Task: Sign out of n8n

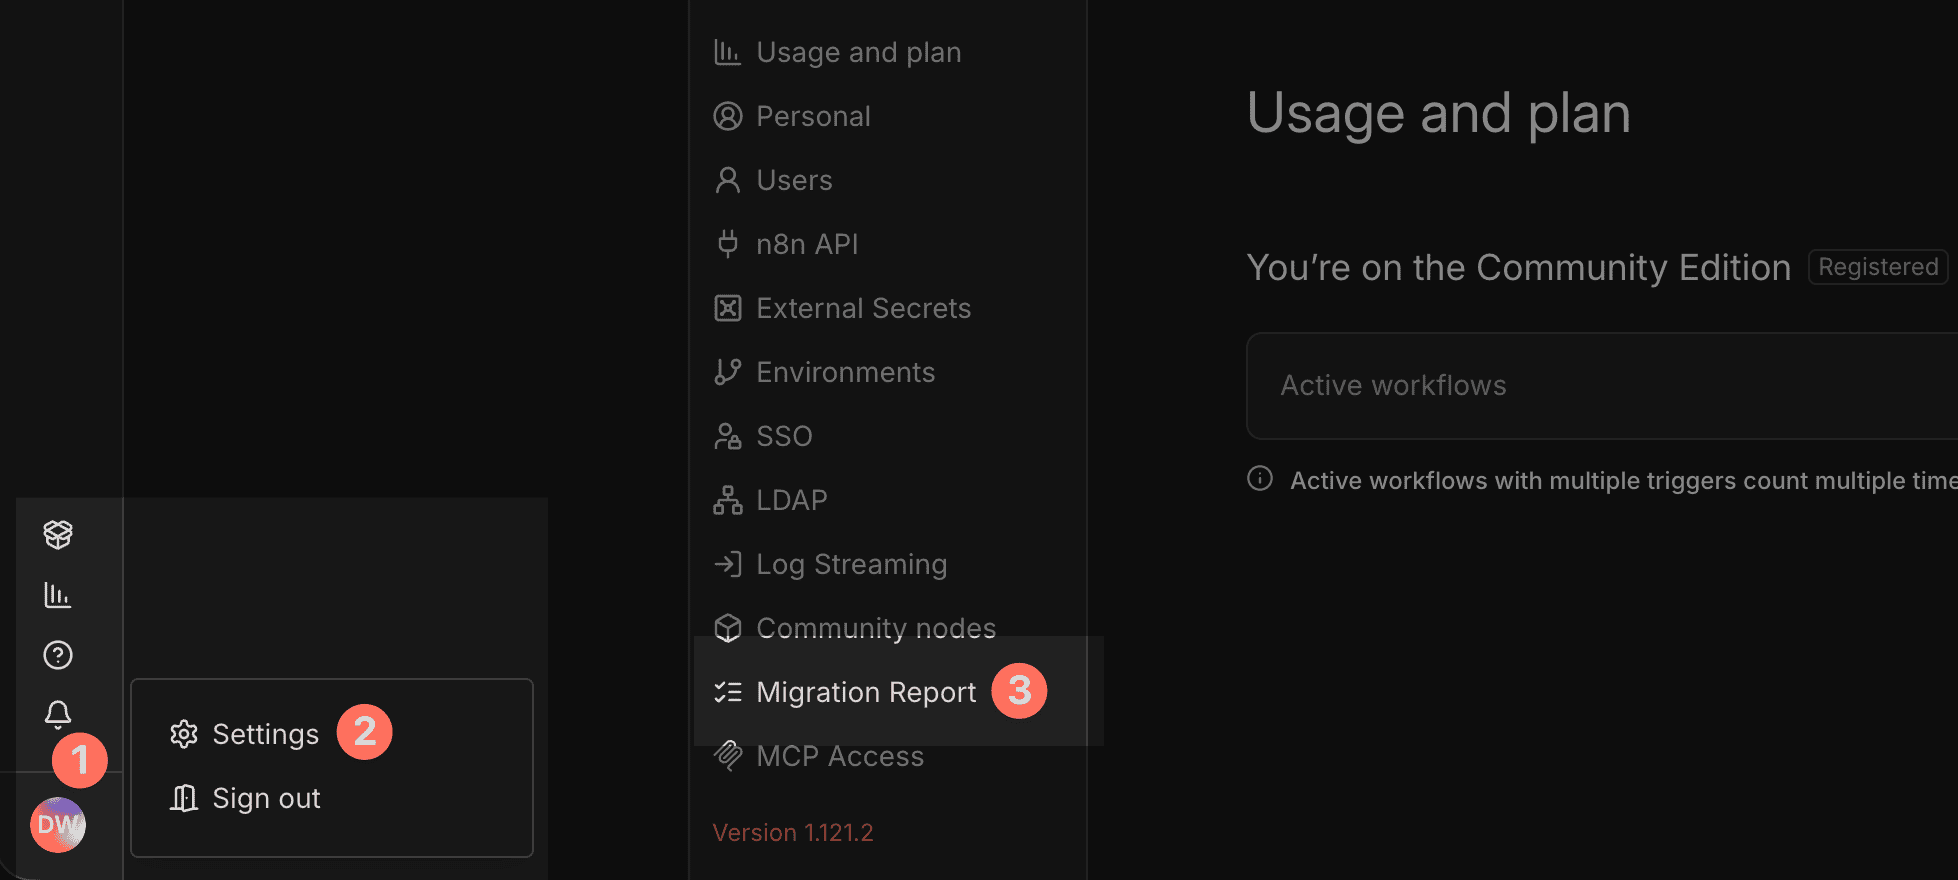Action: coord(265,797)
